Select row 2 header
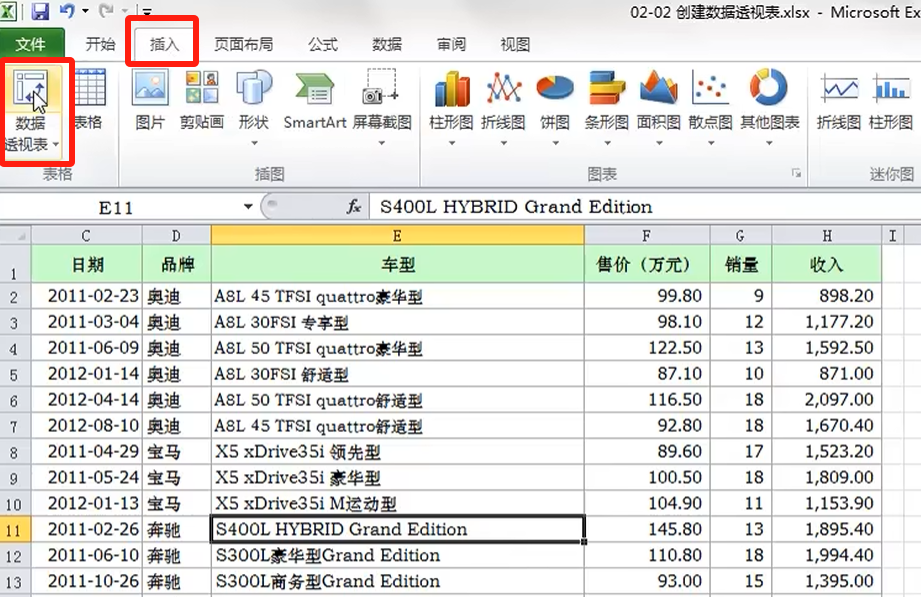Screen dimensions: 921x597 click(x=15, y=296)
